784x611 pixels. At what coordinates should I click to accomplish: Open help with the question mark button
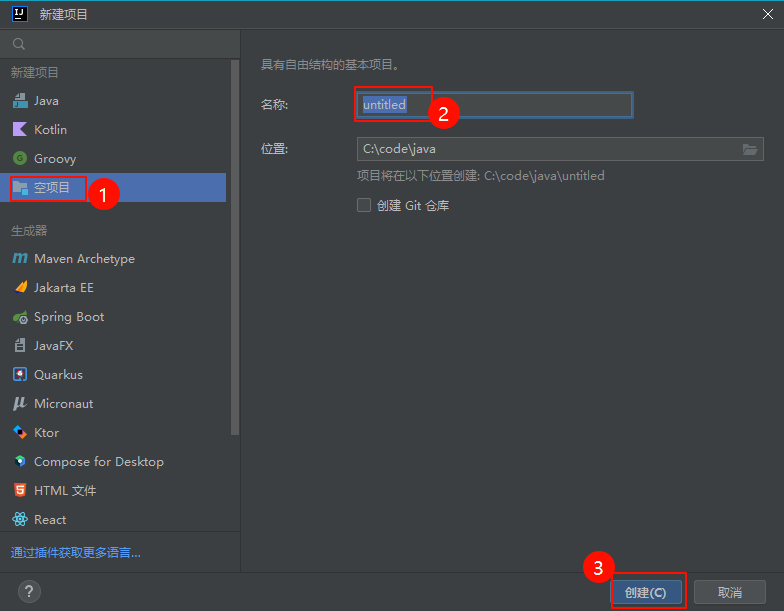[29, 592]
